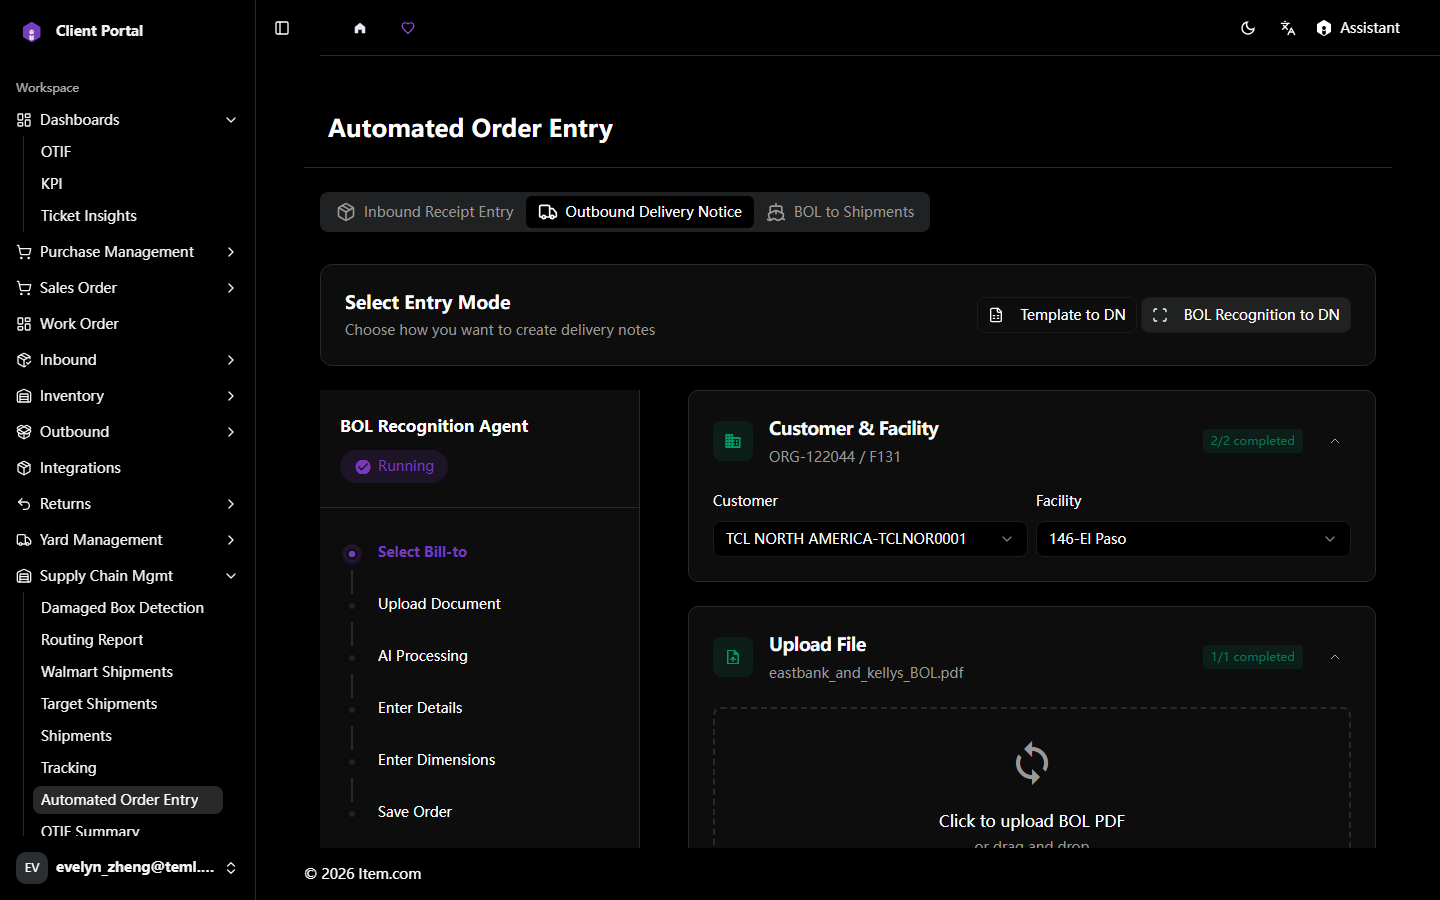The height and width of the screenshot is (900, 1440).
Task: Open the user account switcher
Action: [x=127, y=867]
